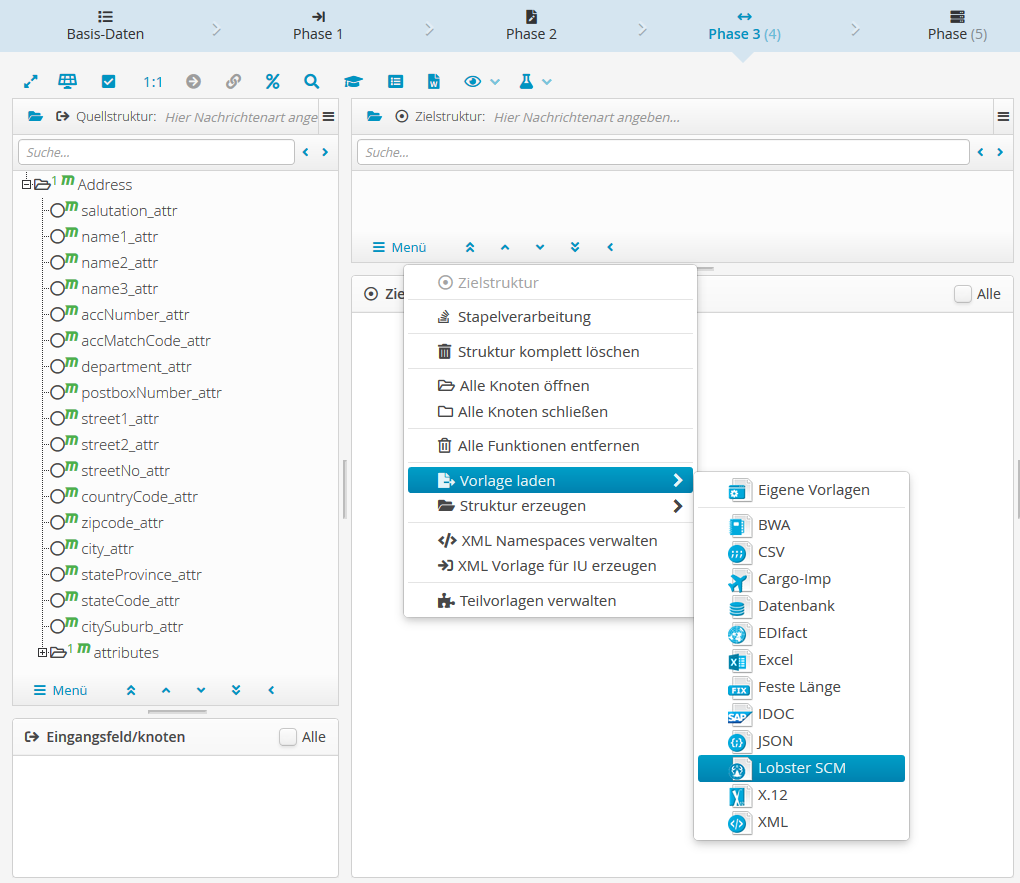Select the zipcode_attr tree item
This screenshot has width=1020, height=883.
[122, 523]
